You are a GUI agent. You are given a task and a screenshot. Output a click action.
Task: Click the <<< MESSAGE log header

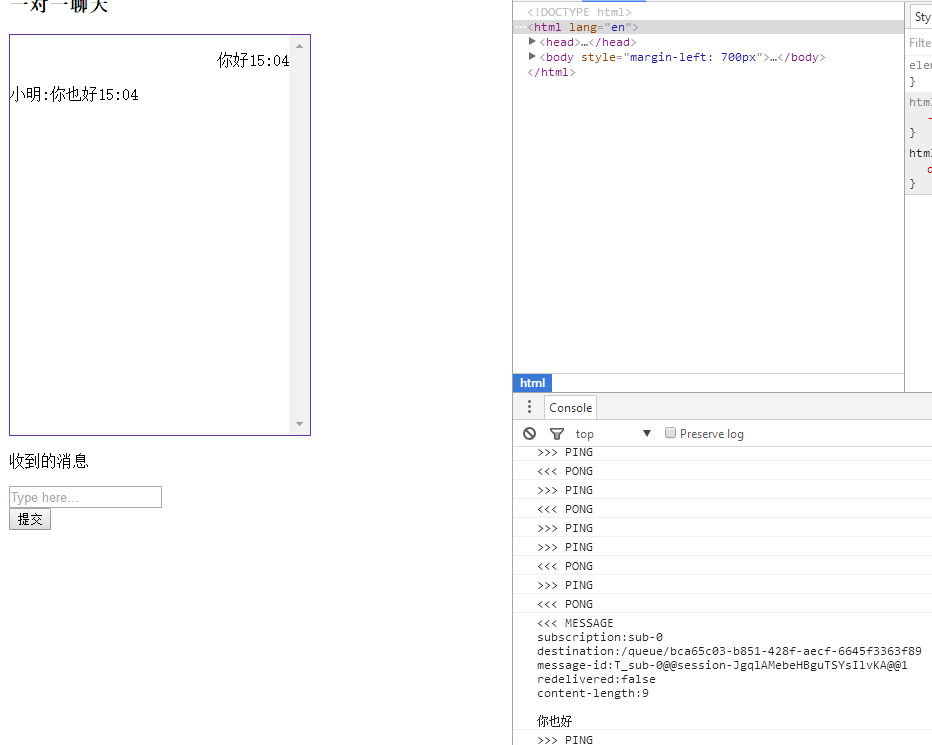(x=575, y=623)
